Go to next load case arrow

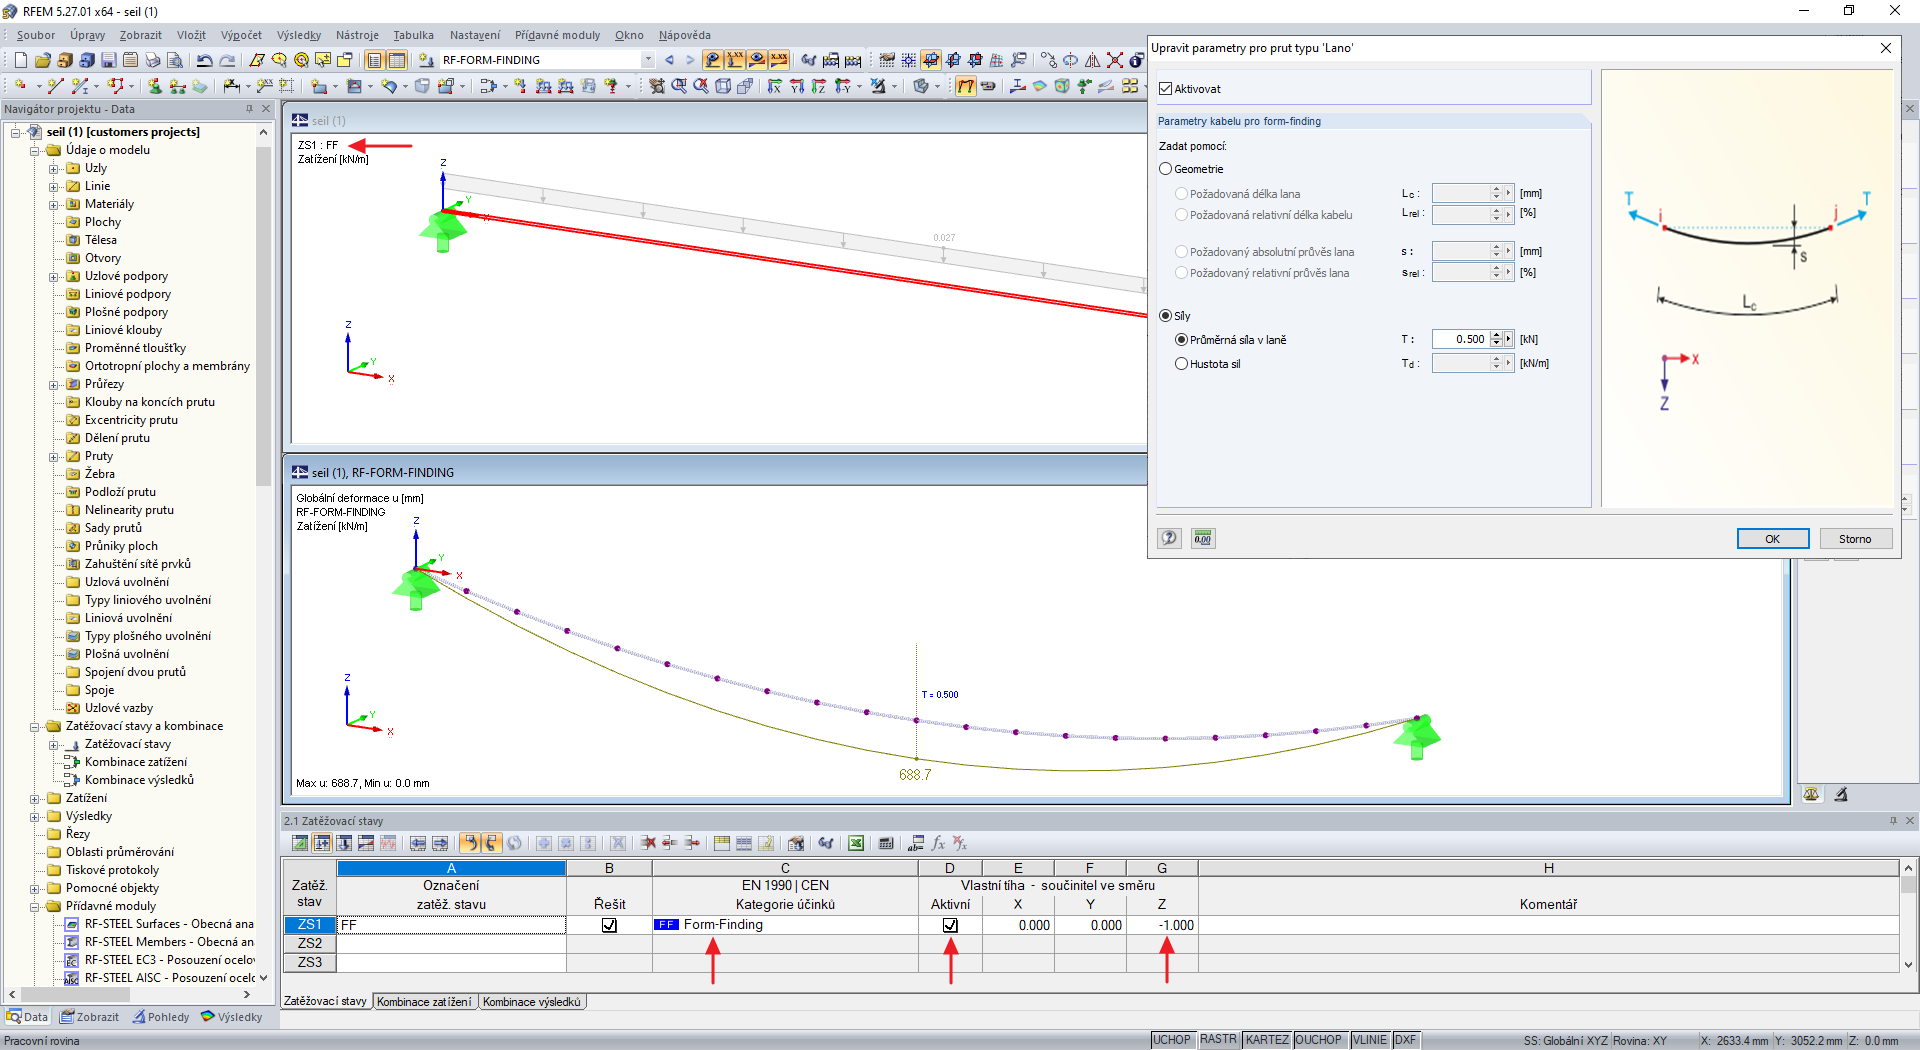[x=689, y=60]
